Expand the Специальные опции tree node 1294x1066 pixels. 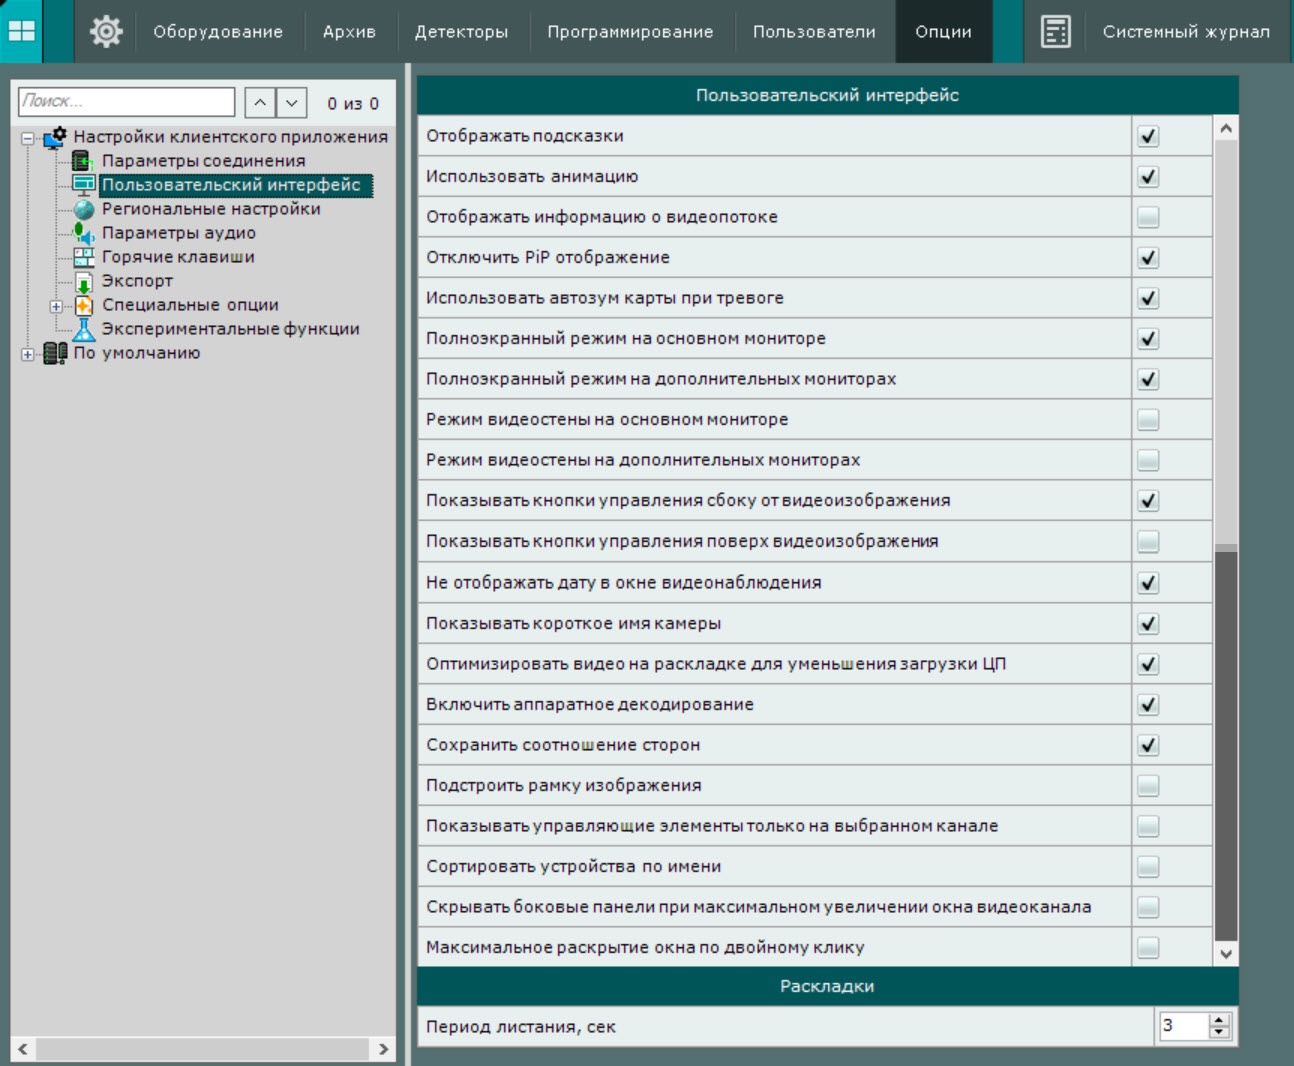tap(56, 306)
